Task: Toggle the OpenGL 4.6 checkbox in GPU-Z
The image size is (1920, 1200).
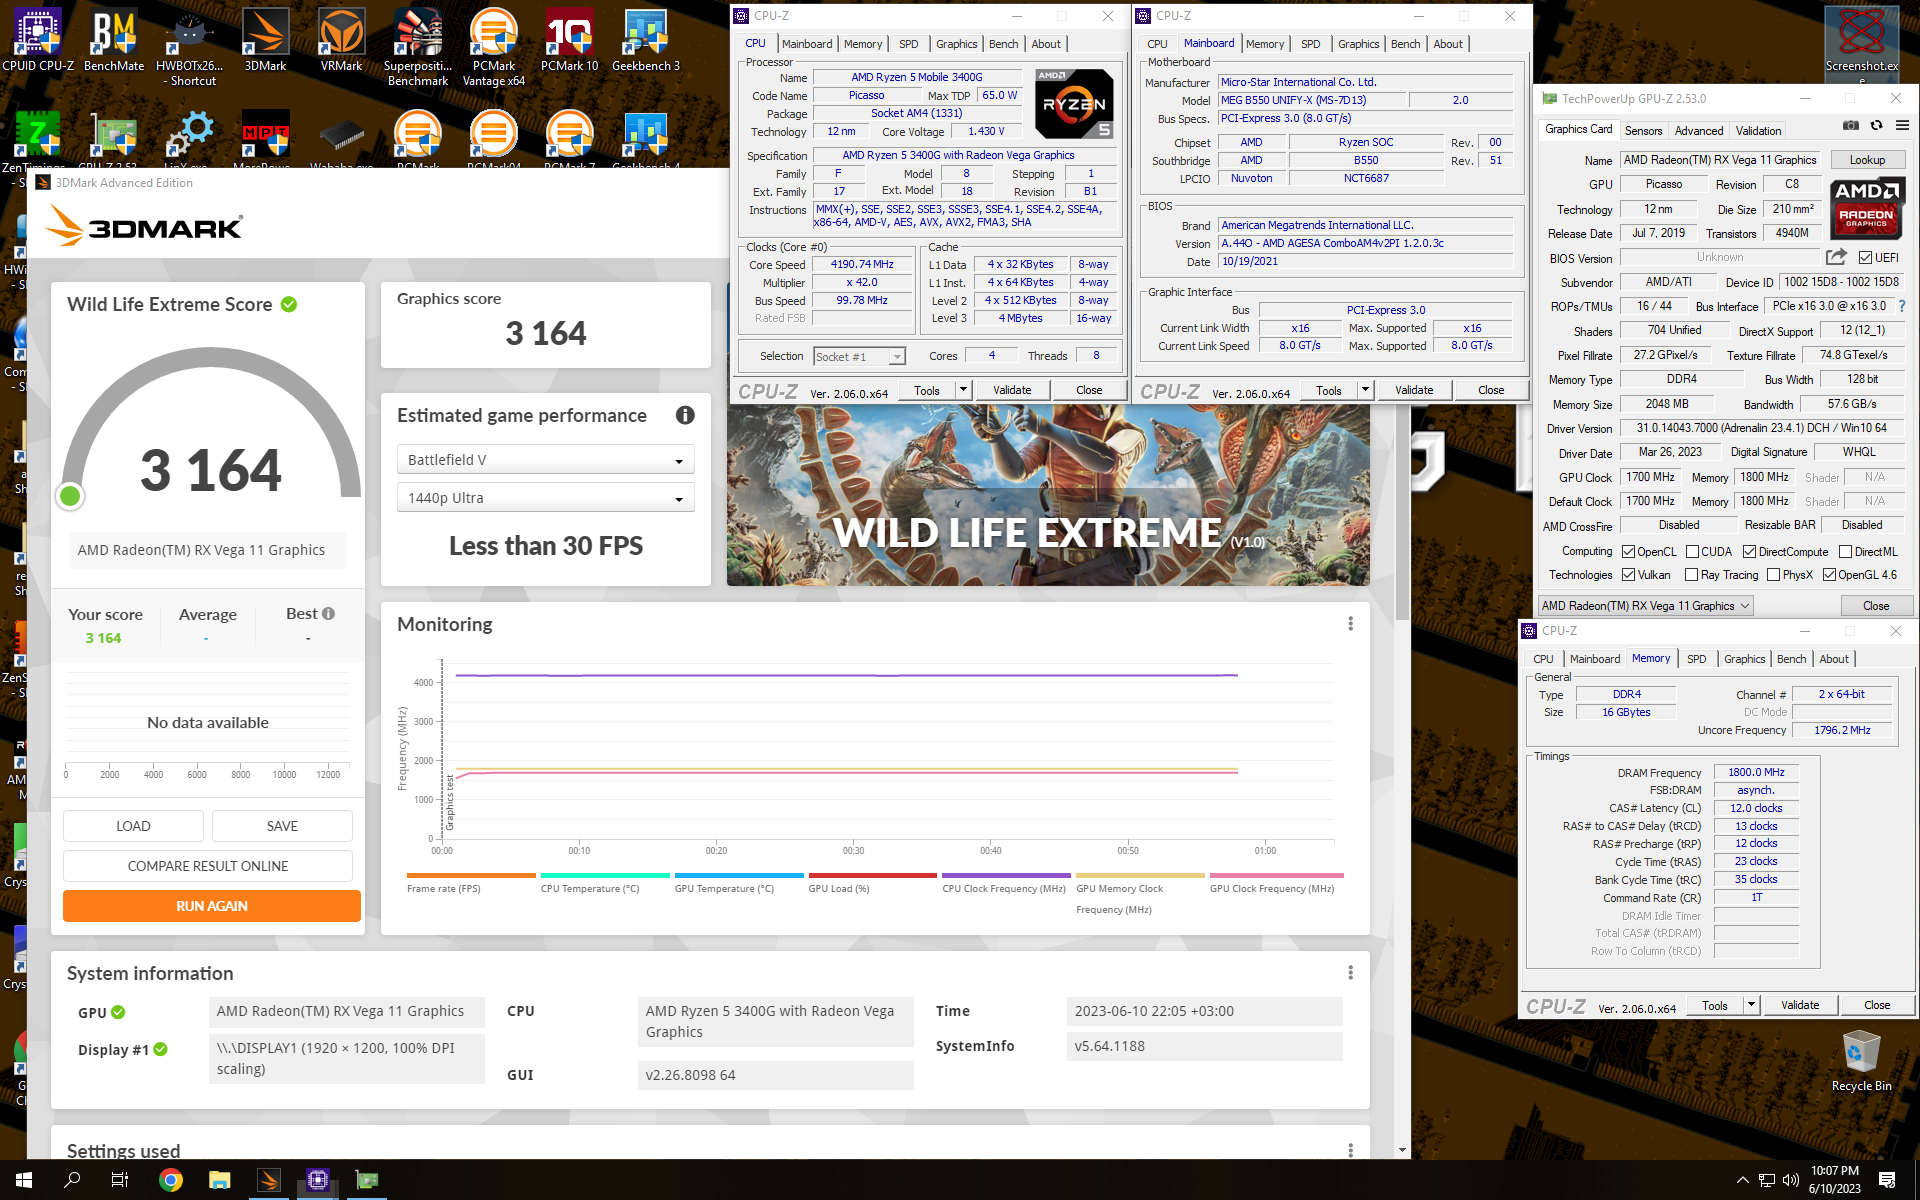Action: [x=1829, y=575]
